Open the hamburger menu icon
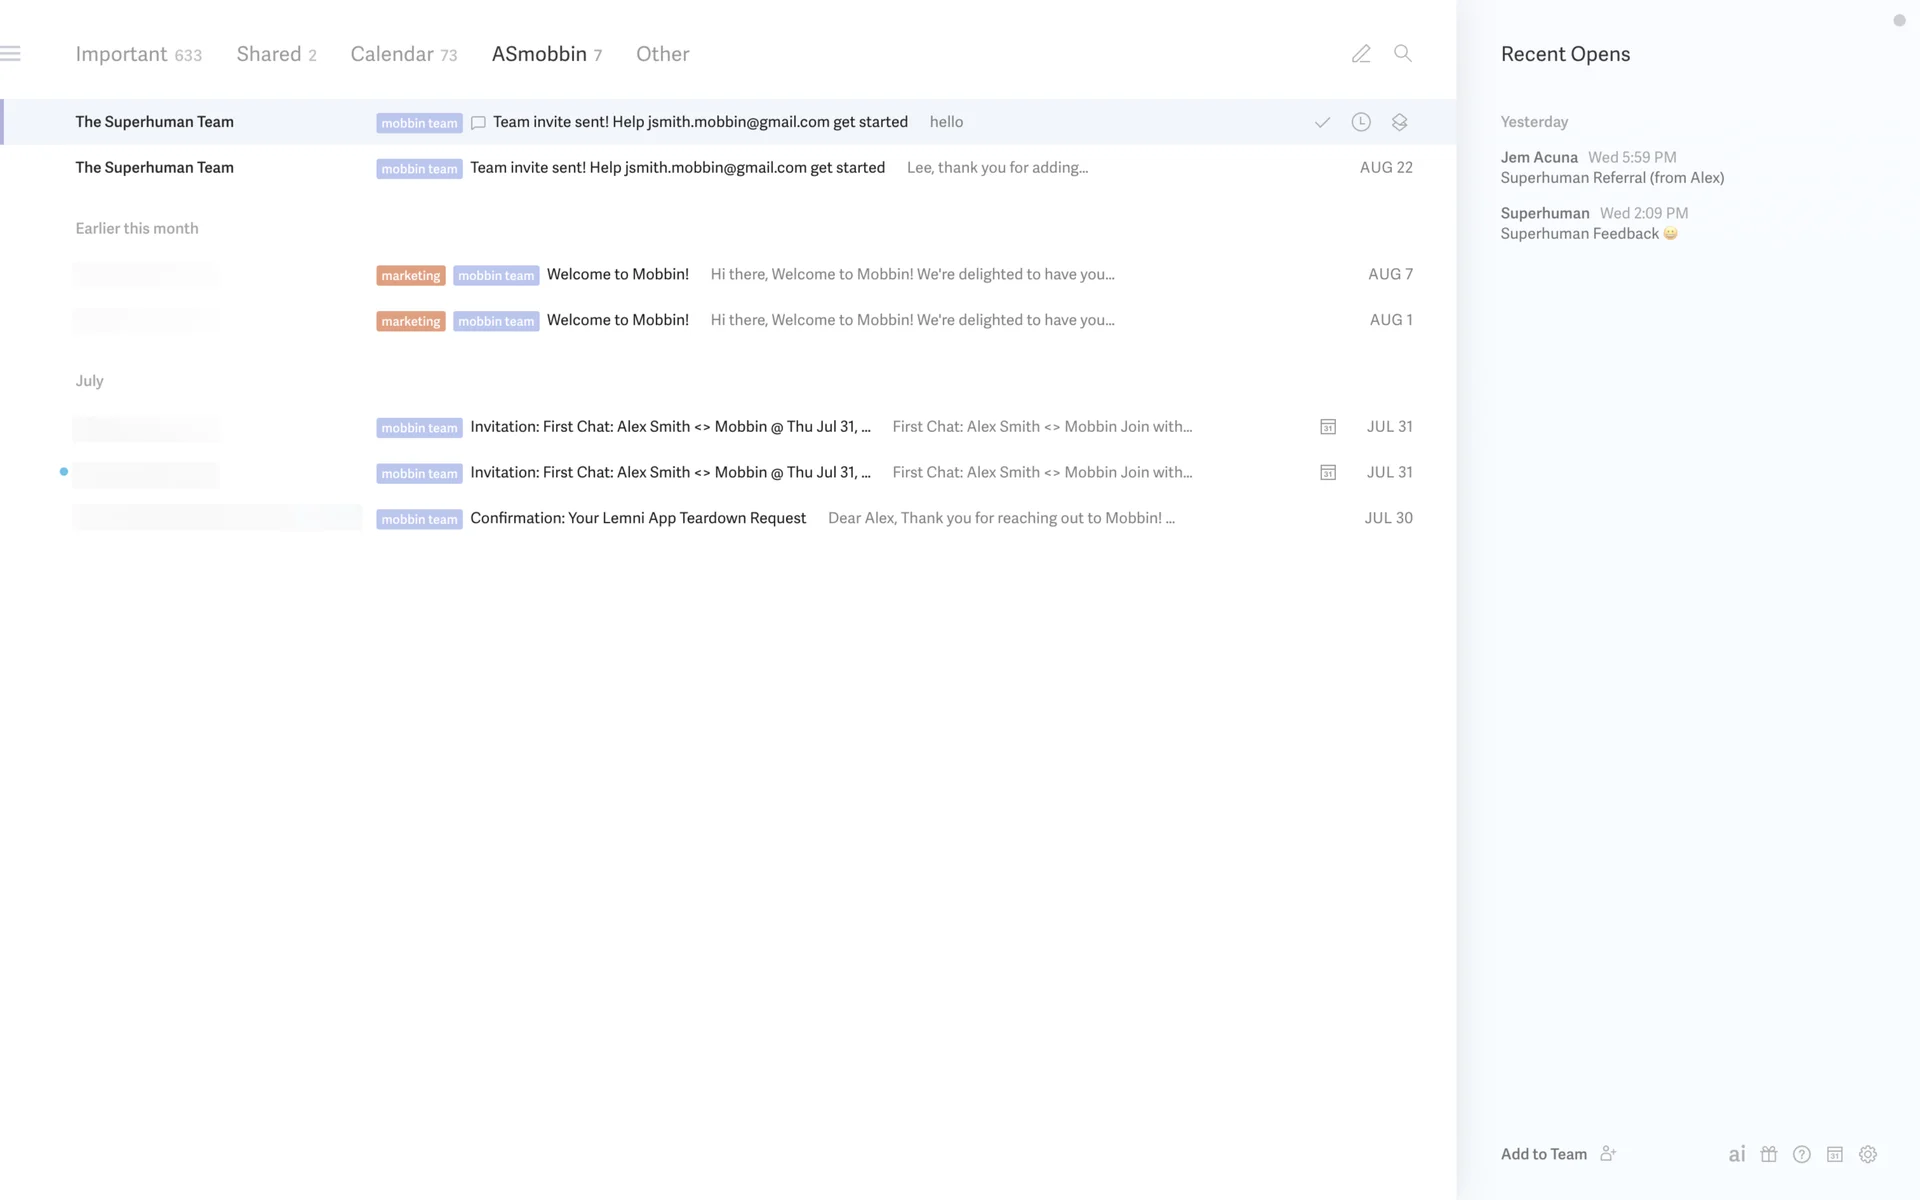 (11, 54)
